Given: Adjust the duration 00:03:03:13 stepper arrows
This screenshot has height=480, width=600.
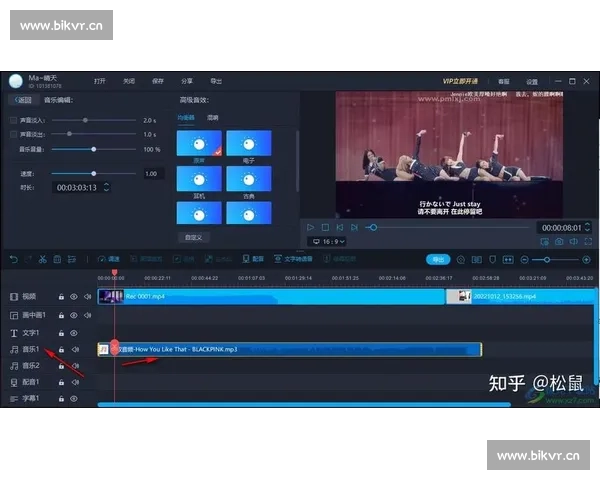Looking at the screenshot, I should click(106, 187).
